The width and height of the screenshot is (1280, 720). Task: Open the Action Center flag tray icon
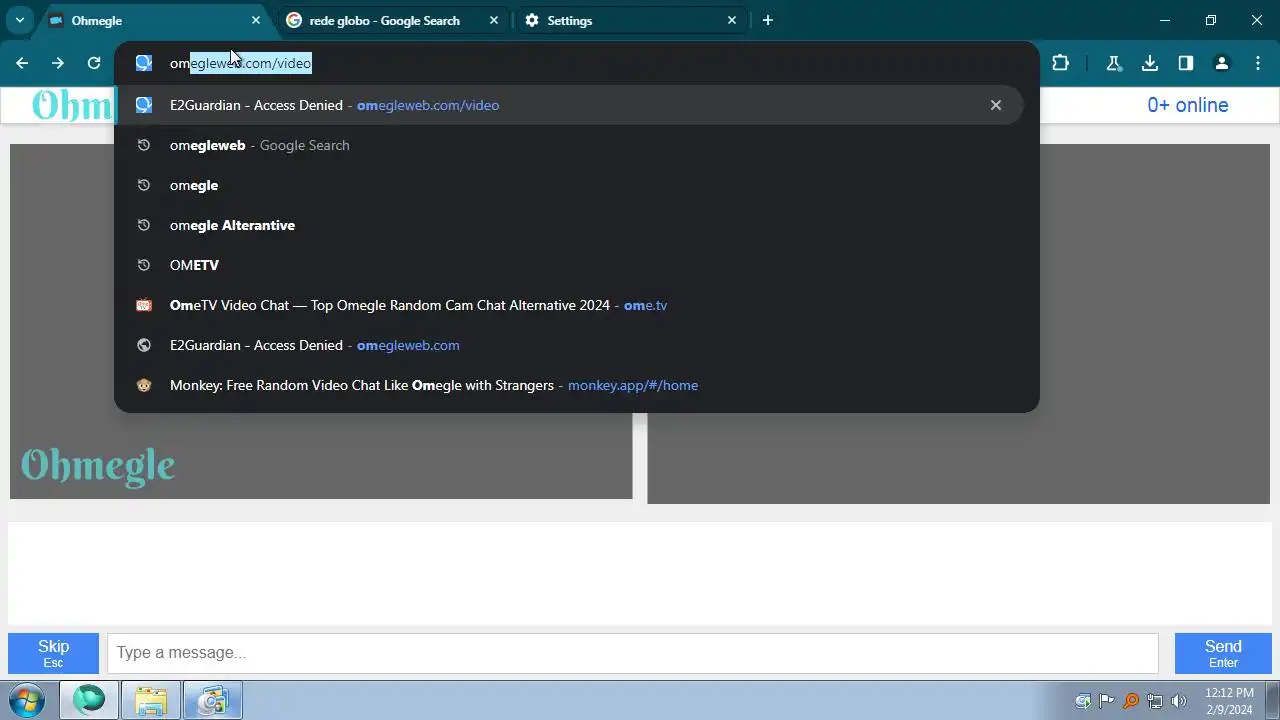click(x=1107, y=701)
